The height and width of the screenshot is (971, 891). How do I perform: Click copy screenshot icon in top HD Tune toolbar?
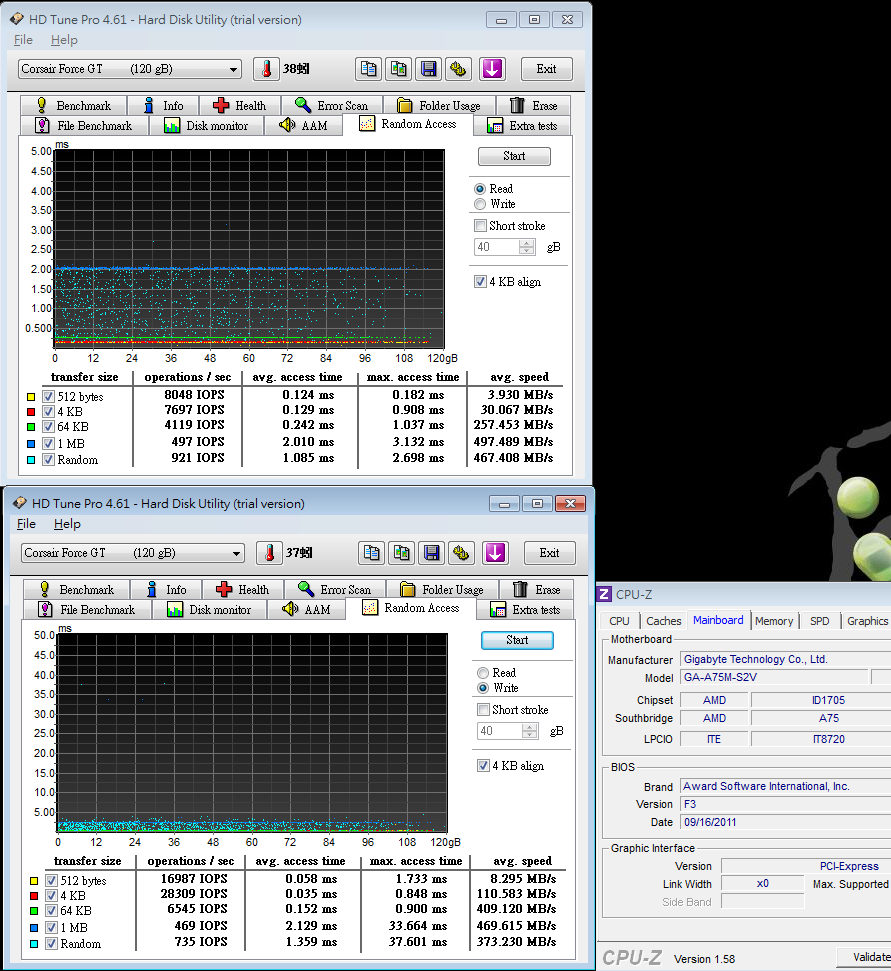[x=398, y=69]
